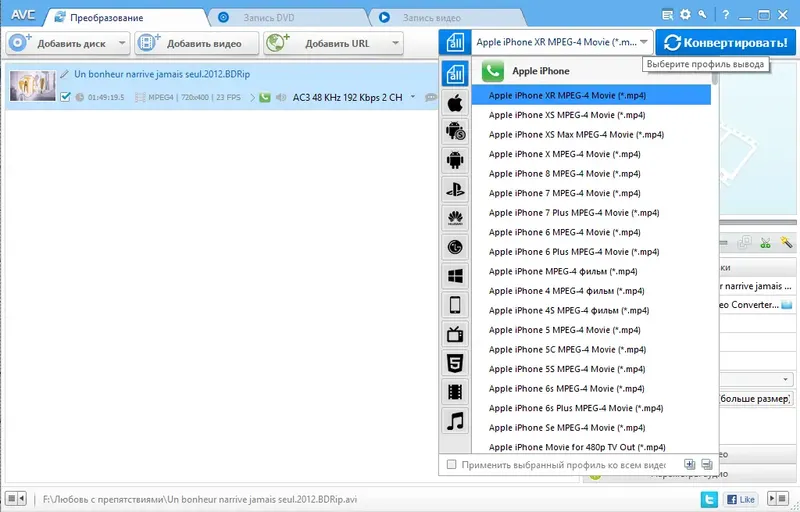Click the output path text in status bar
800x512 pixels.
199,499
